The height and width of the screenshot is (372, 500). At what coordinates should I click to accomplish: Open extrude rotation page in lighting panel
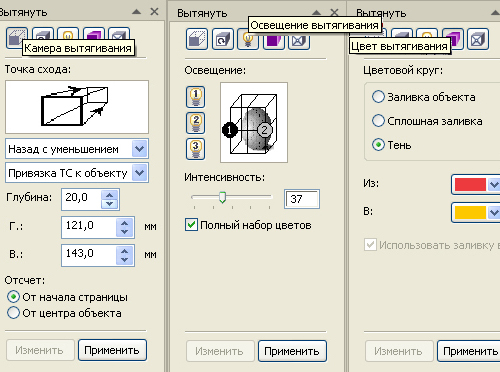[223, 39]
